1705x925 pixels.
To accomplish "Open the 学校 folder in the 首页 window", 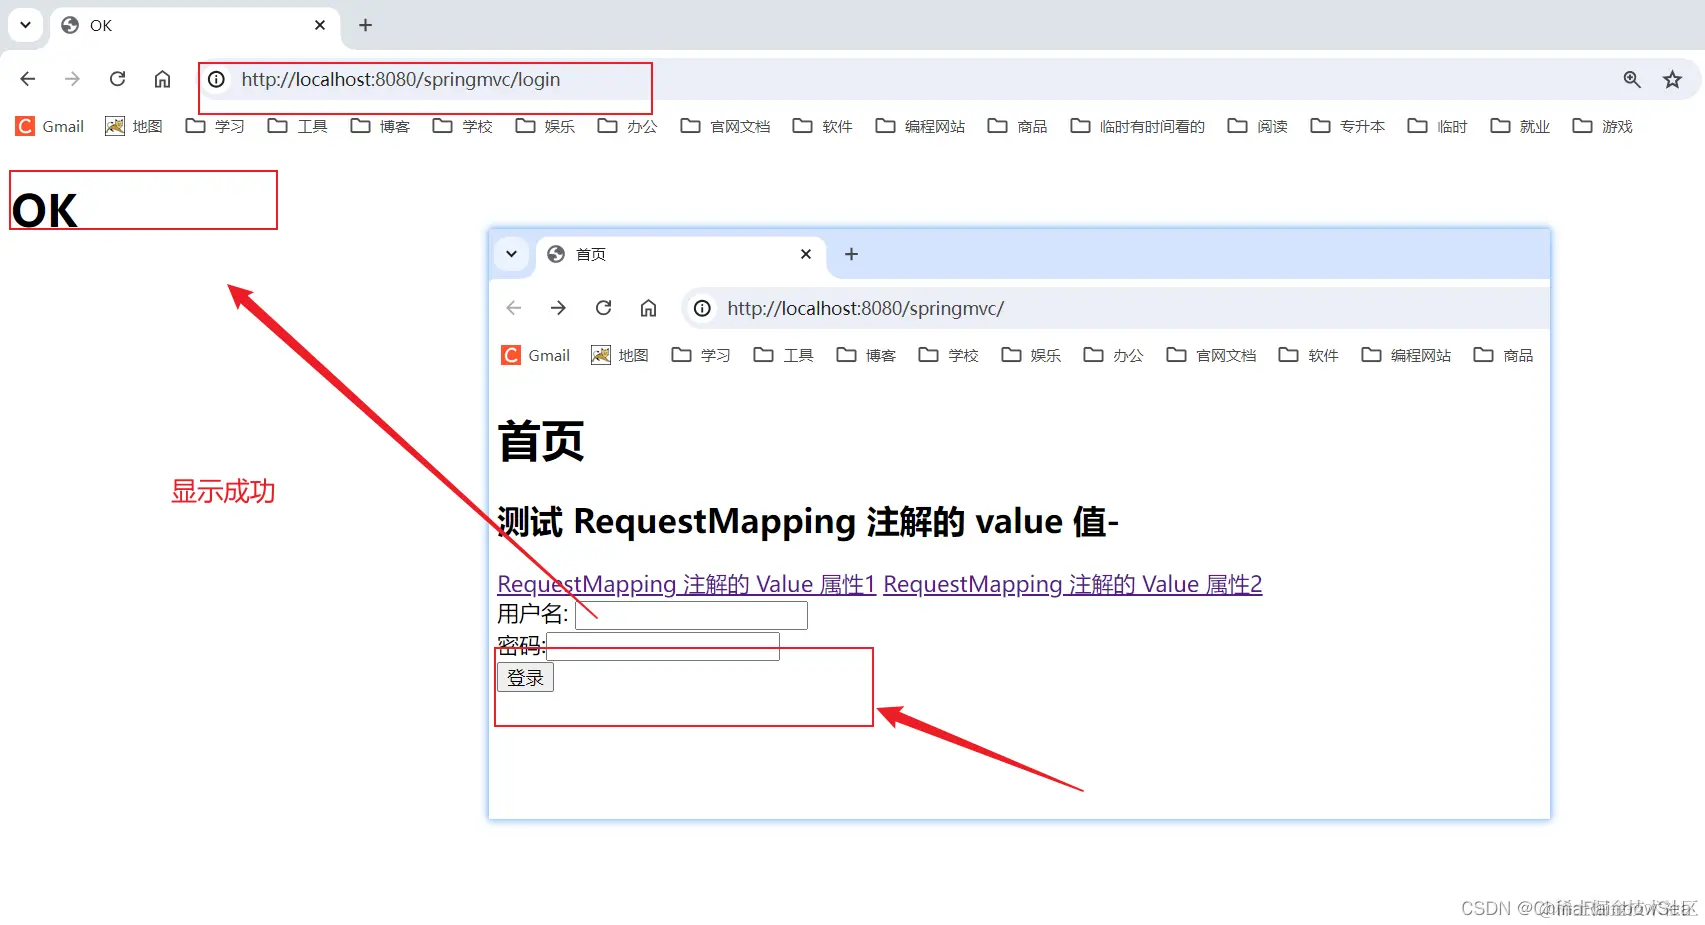I will [x=948, y=355].
